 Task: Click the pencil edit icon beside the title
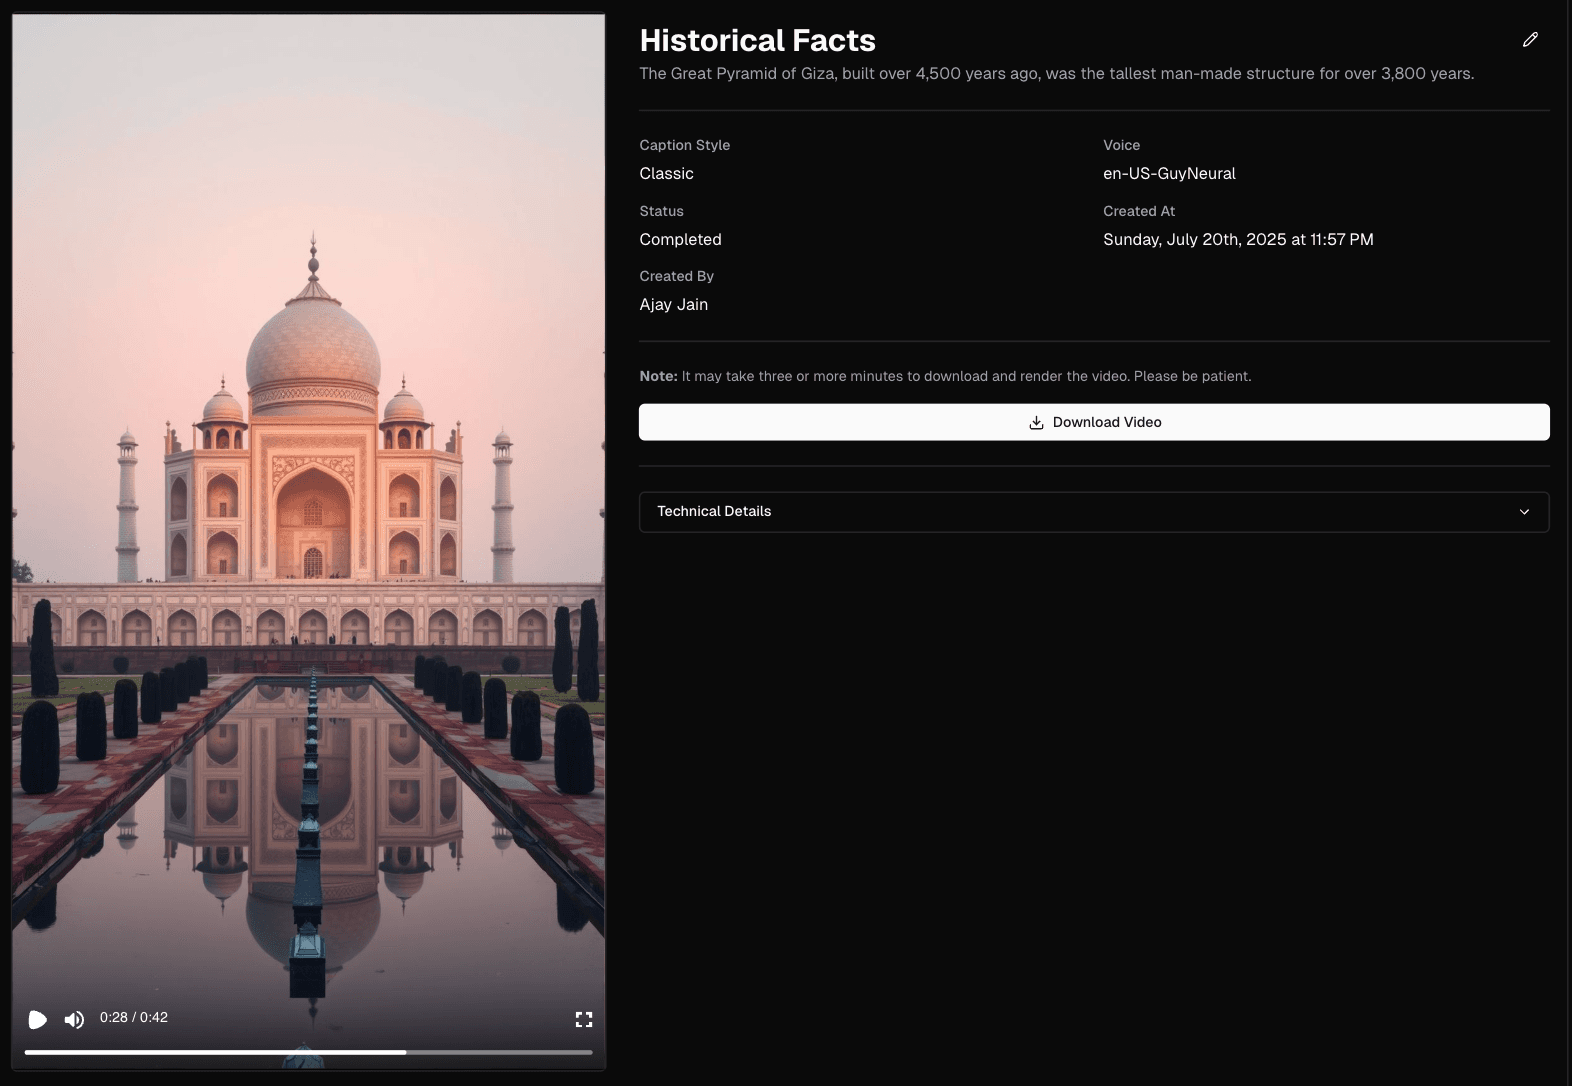[1530, 40]
